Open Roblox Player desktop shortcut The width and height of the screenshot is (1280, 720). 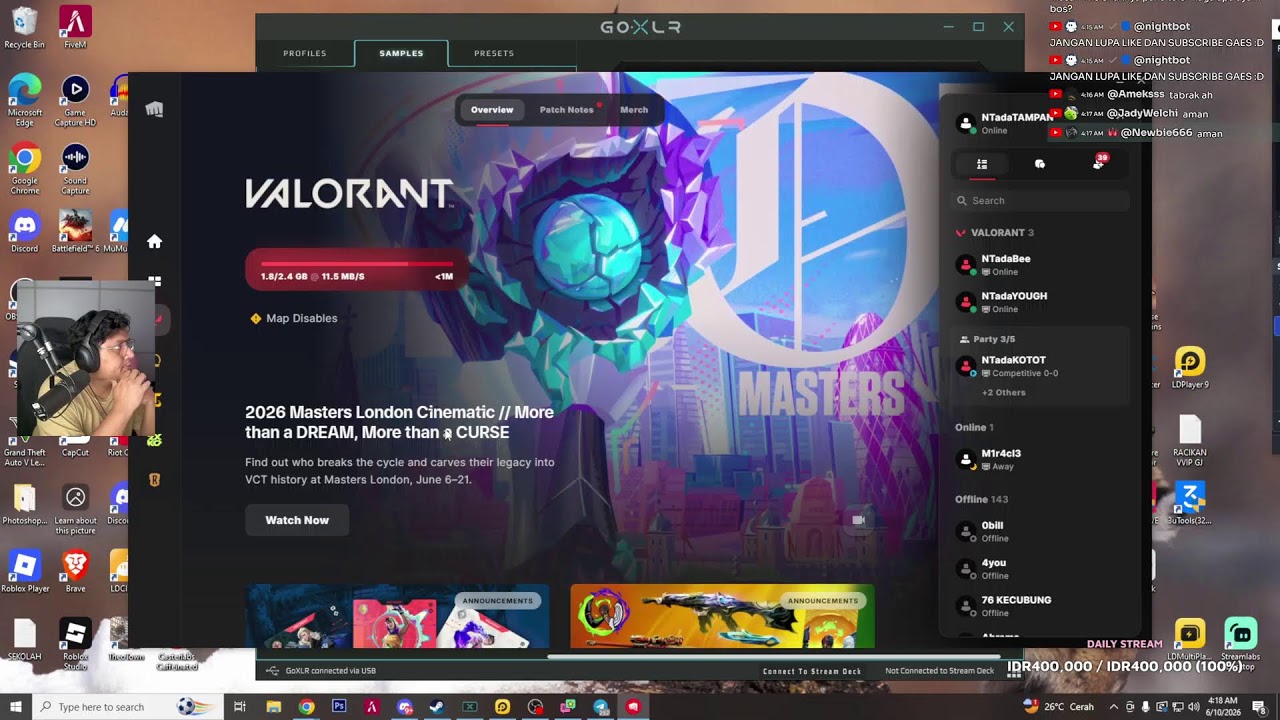point(24,572)
